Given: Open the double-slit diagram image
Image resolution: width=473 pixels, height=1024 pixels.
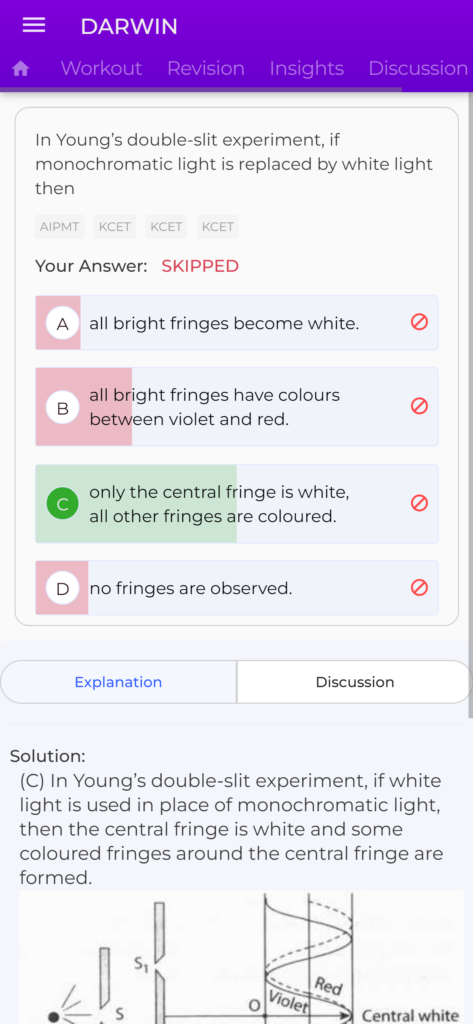Looking at the screenshot, I should (x=241, y=957).
